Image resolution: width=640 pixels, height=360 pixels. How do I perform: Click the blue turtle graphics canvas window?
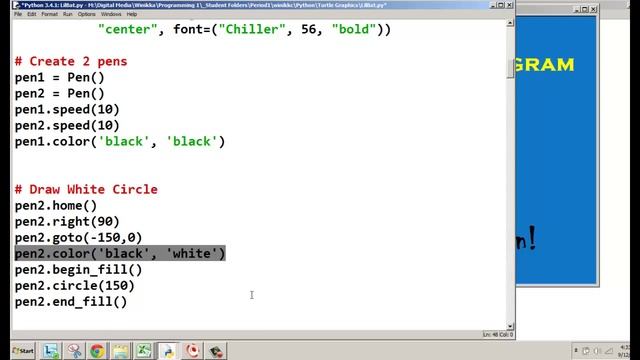pos(556,150)
